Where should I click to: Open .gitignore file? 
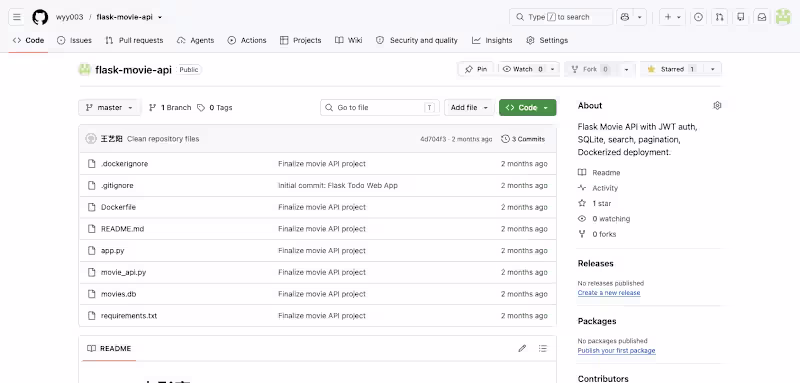click(x=117, y=186)
